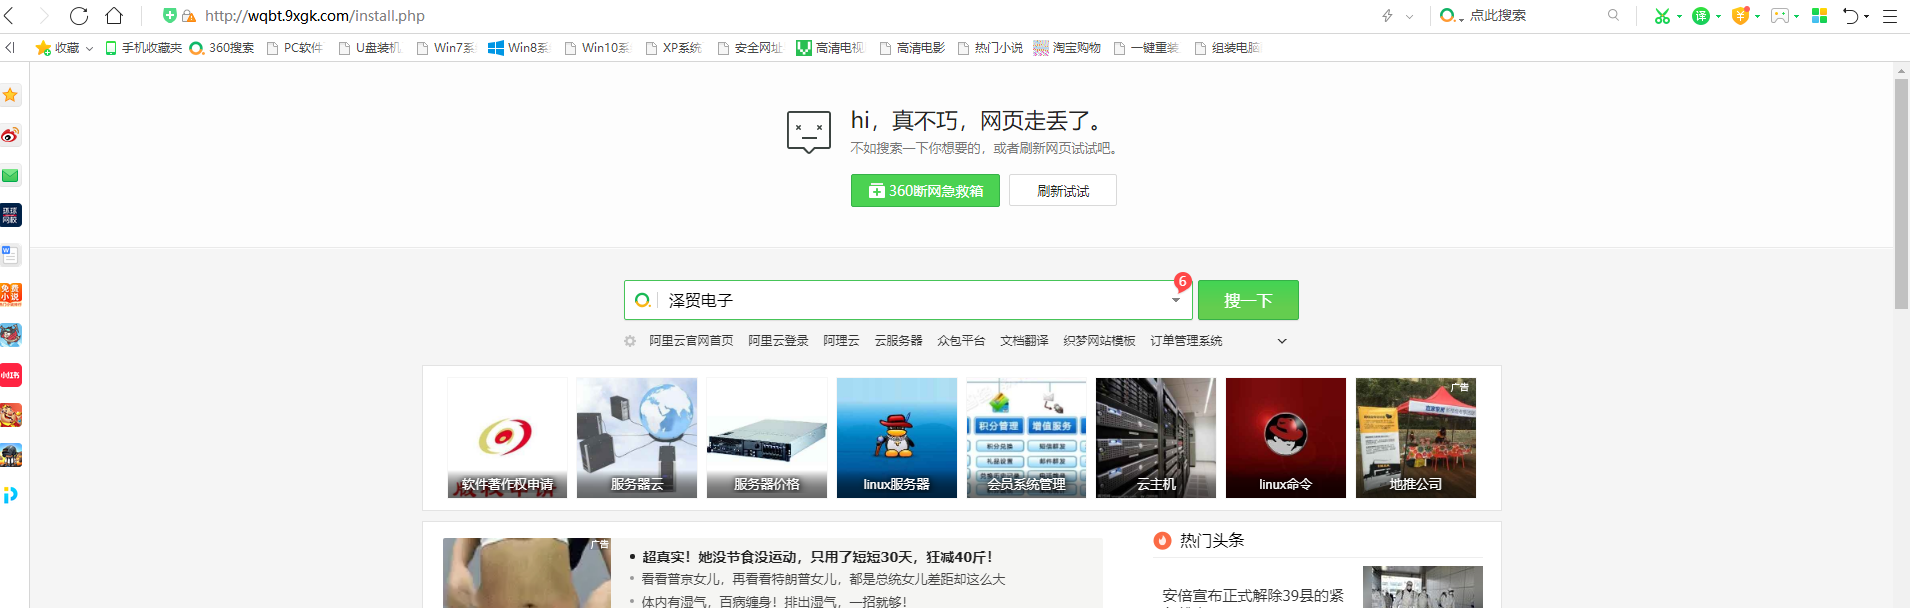
Task: Open the document icon in sidebar
Action: 10,255
